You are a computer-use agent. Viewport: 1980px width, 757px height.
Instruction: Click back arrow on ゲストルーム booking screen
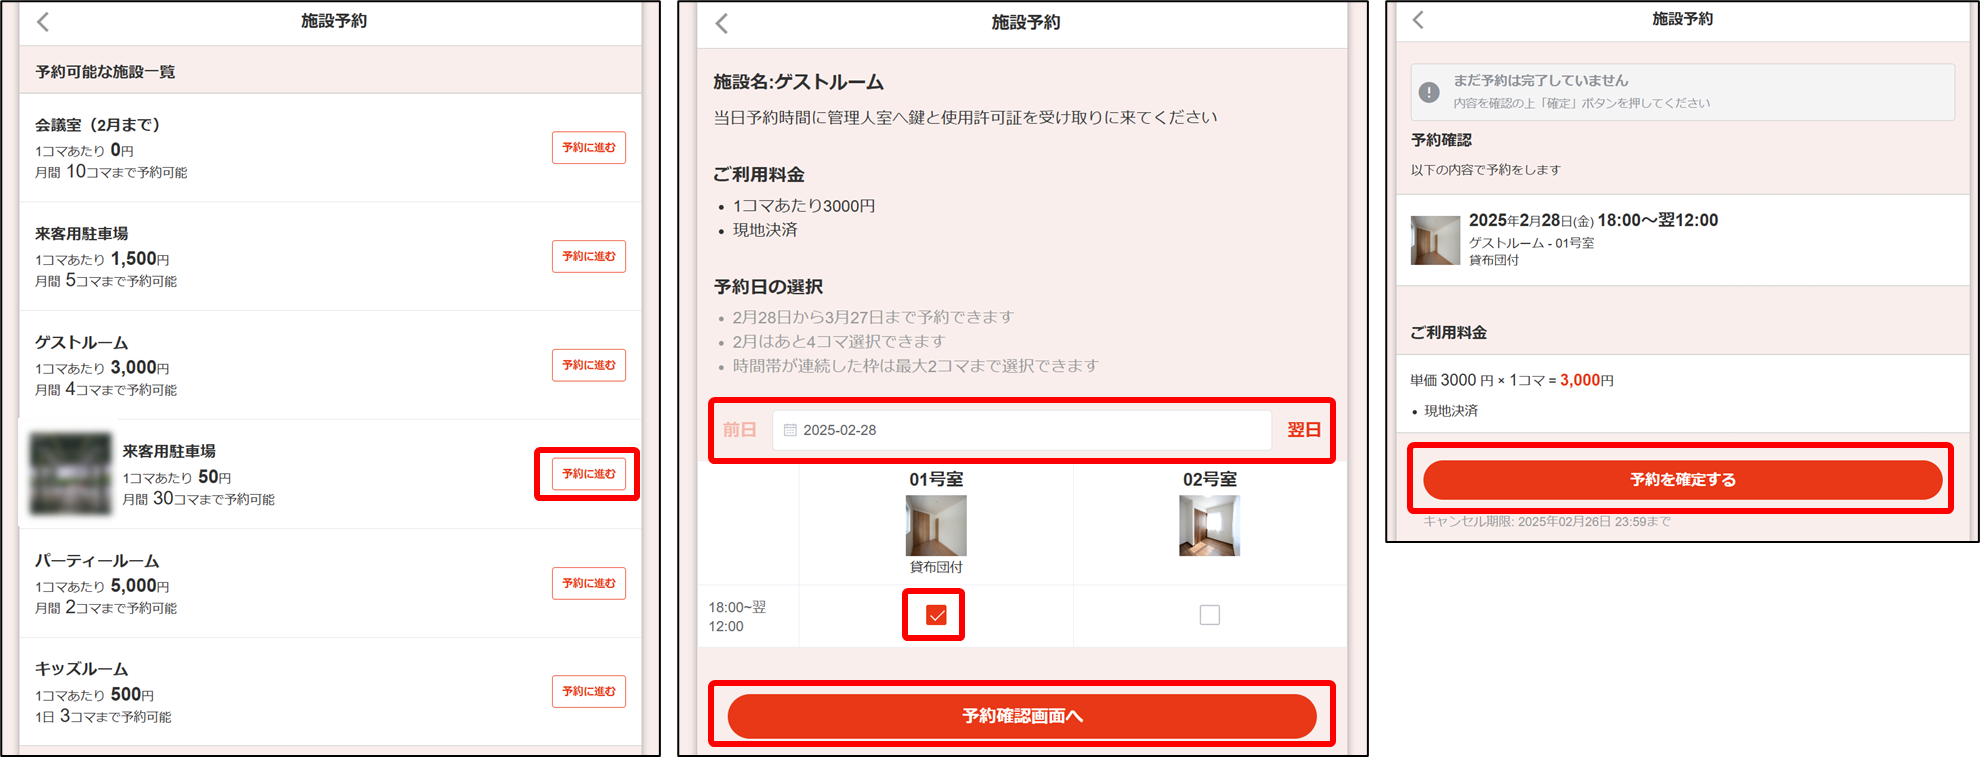pyautogui.click(x=722, y=23)
